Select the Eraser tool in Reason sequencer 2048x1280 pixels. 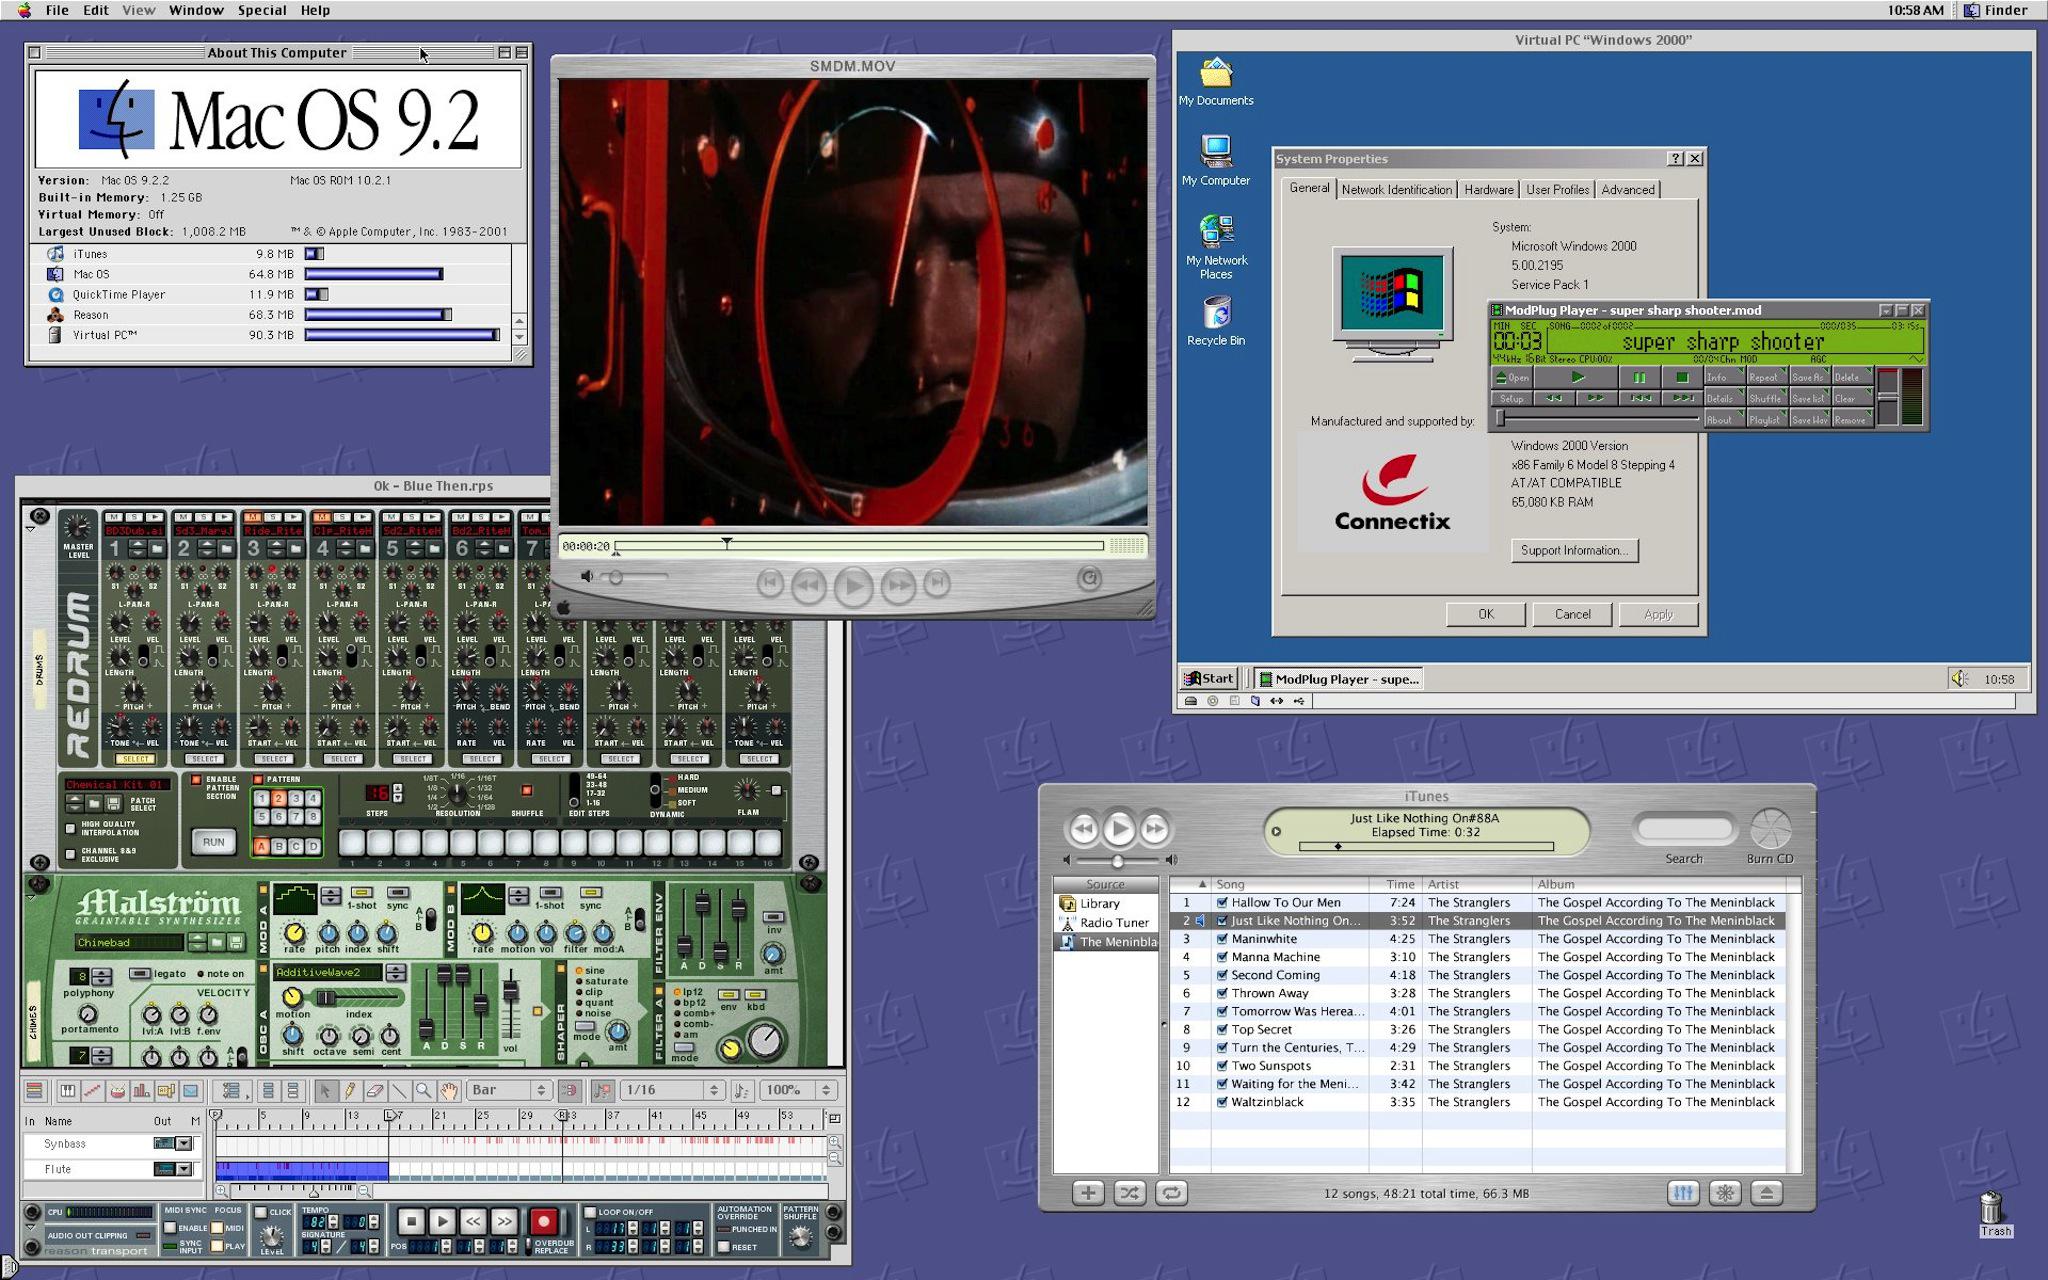coord(374,1090)
